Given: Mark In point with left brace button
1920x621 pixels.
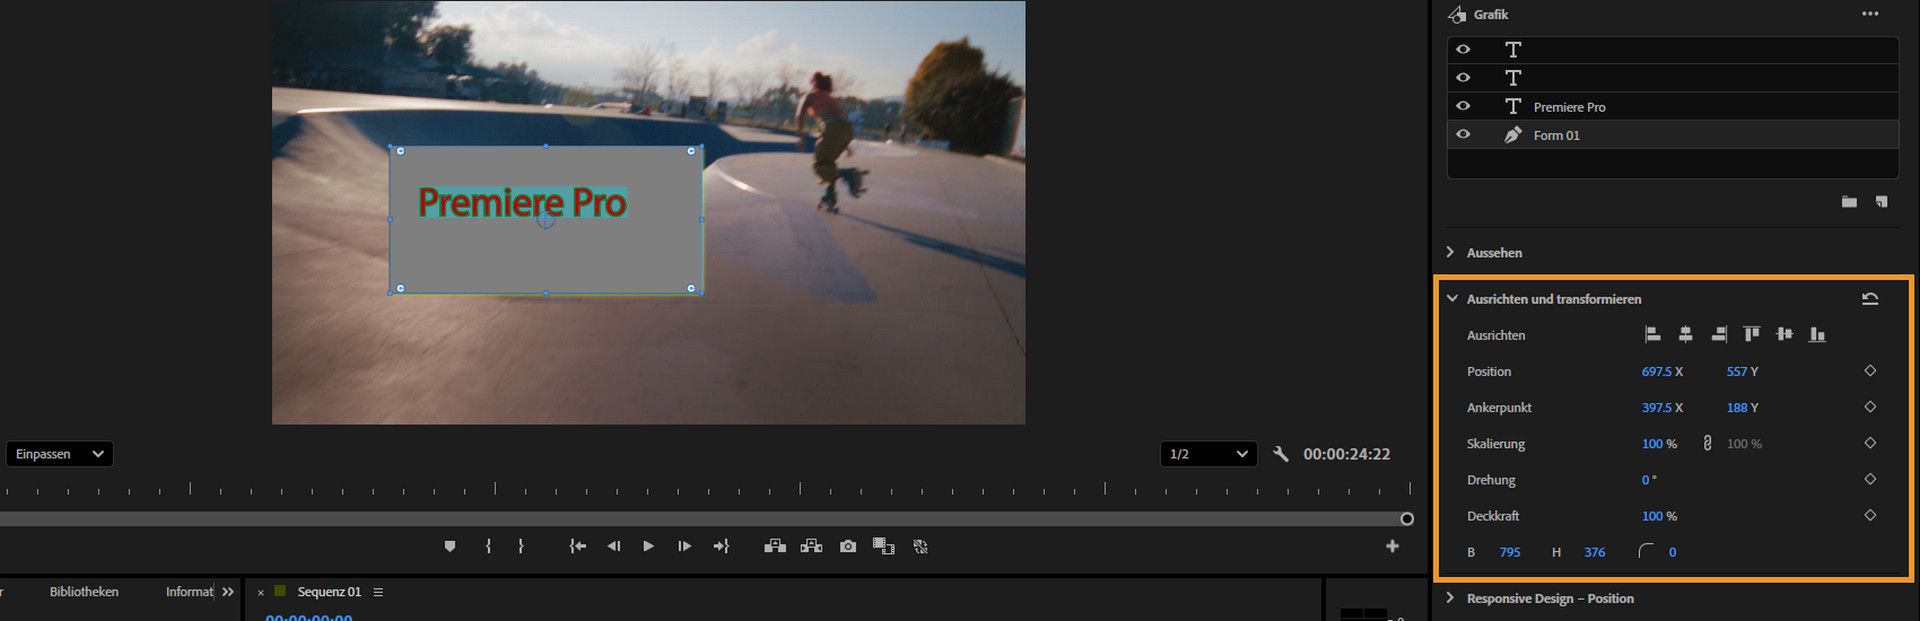Looking at the screenshot, I should (x=488, y=546).
